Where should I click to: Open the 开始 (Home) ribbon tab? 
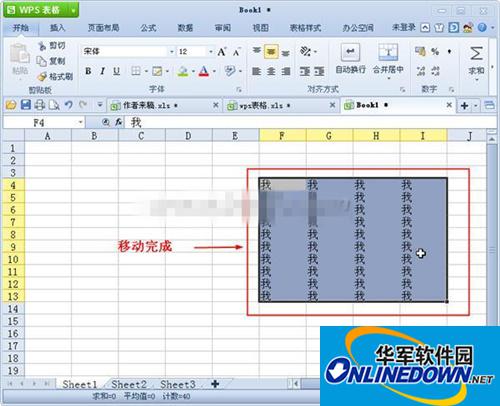[20, 28]
